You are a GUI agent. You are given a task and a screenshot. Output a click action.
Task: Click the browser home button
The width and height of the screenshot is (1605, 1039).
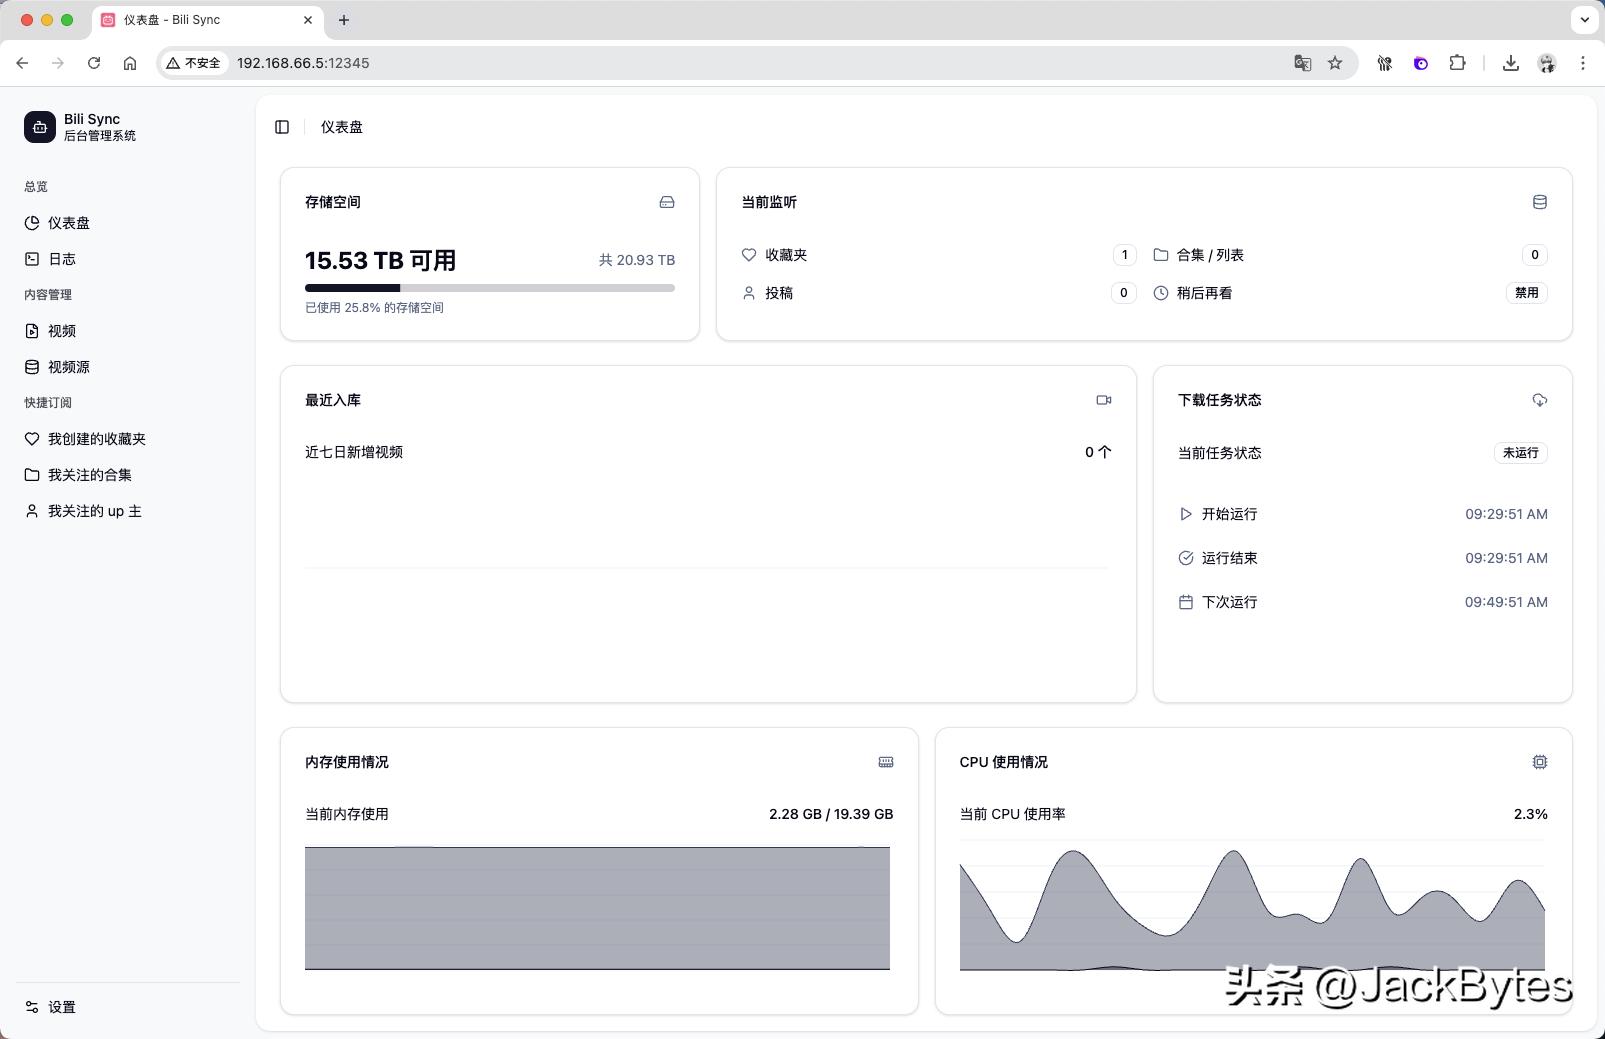[x=130, y=63]
